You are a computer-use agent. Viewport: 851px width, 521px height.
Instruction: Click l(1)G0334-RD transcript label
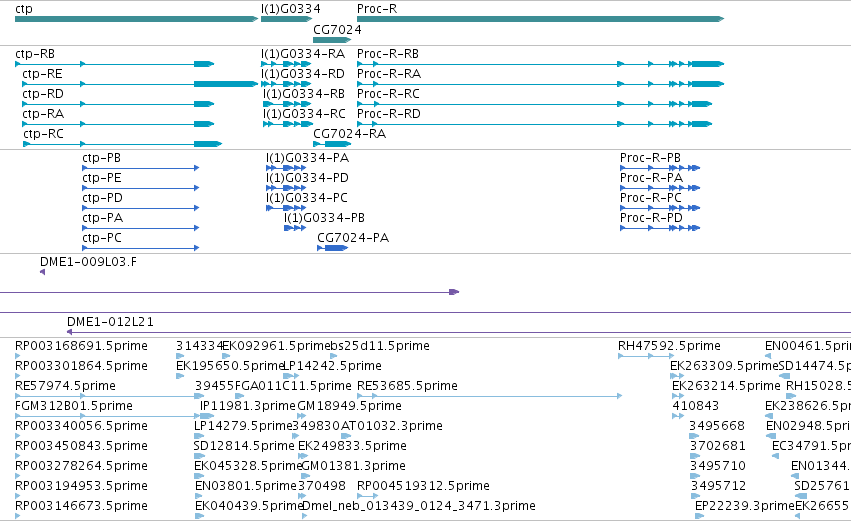tap(303, 74)
